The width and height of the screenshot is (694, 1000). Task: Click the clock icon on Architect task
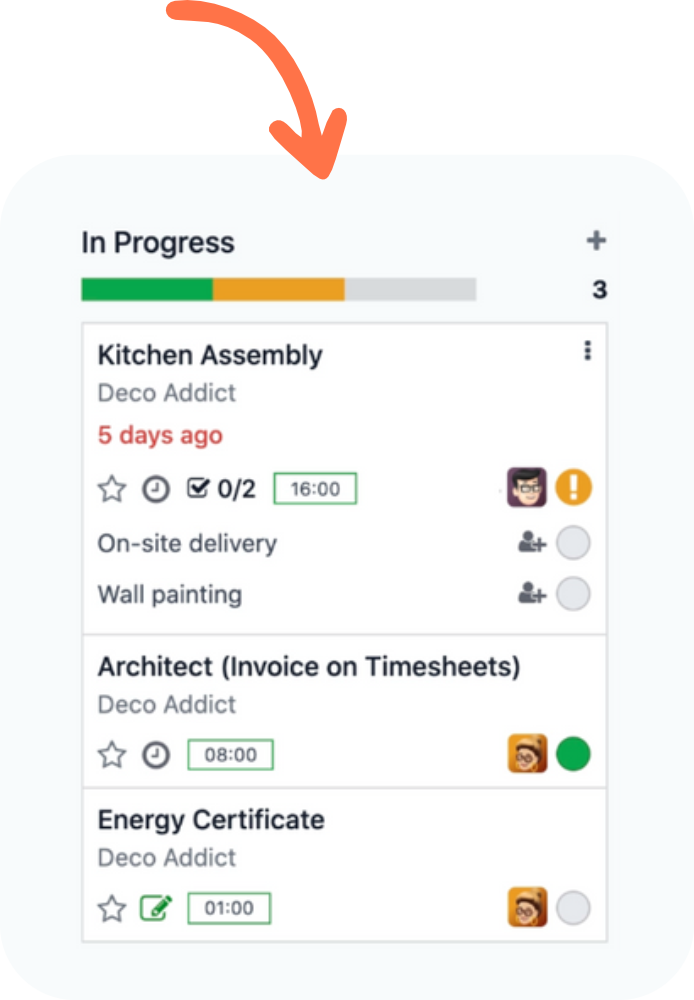tap(156, 755)
